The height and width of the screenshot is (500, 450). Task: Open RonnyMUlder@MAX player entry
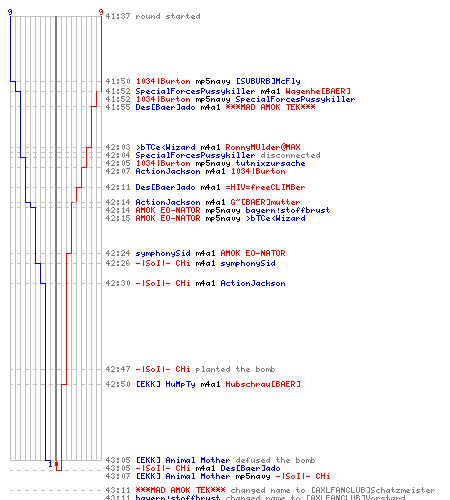point(263,147)
